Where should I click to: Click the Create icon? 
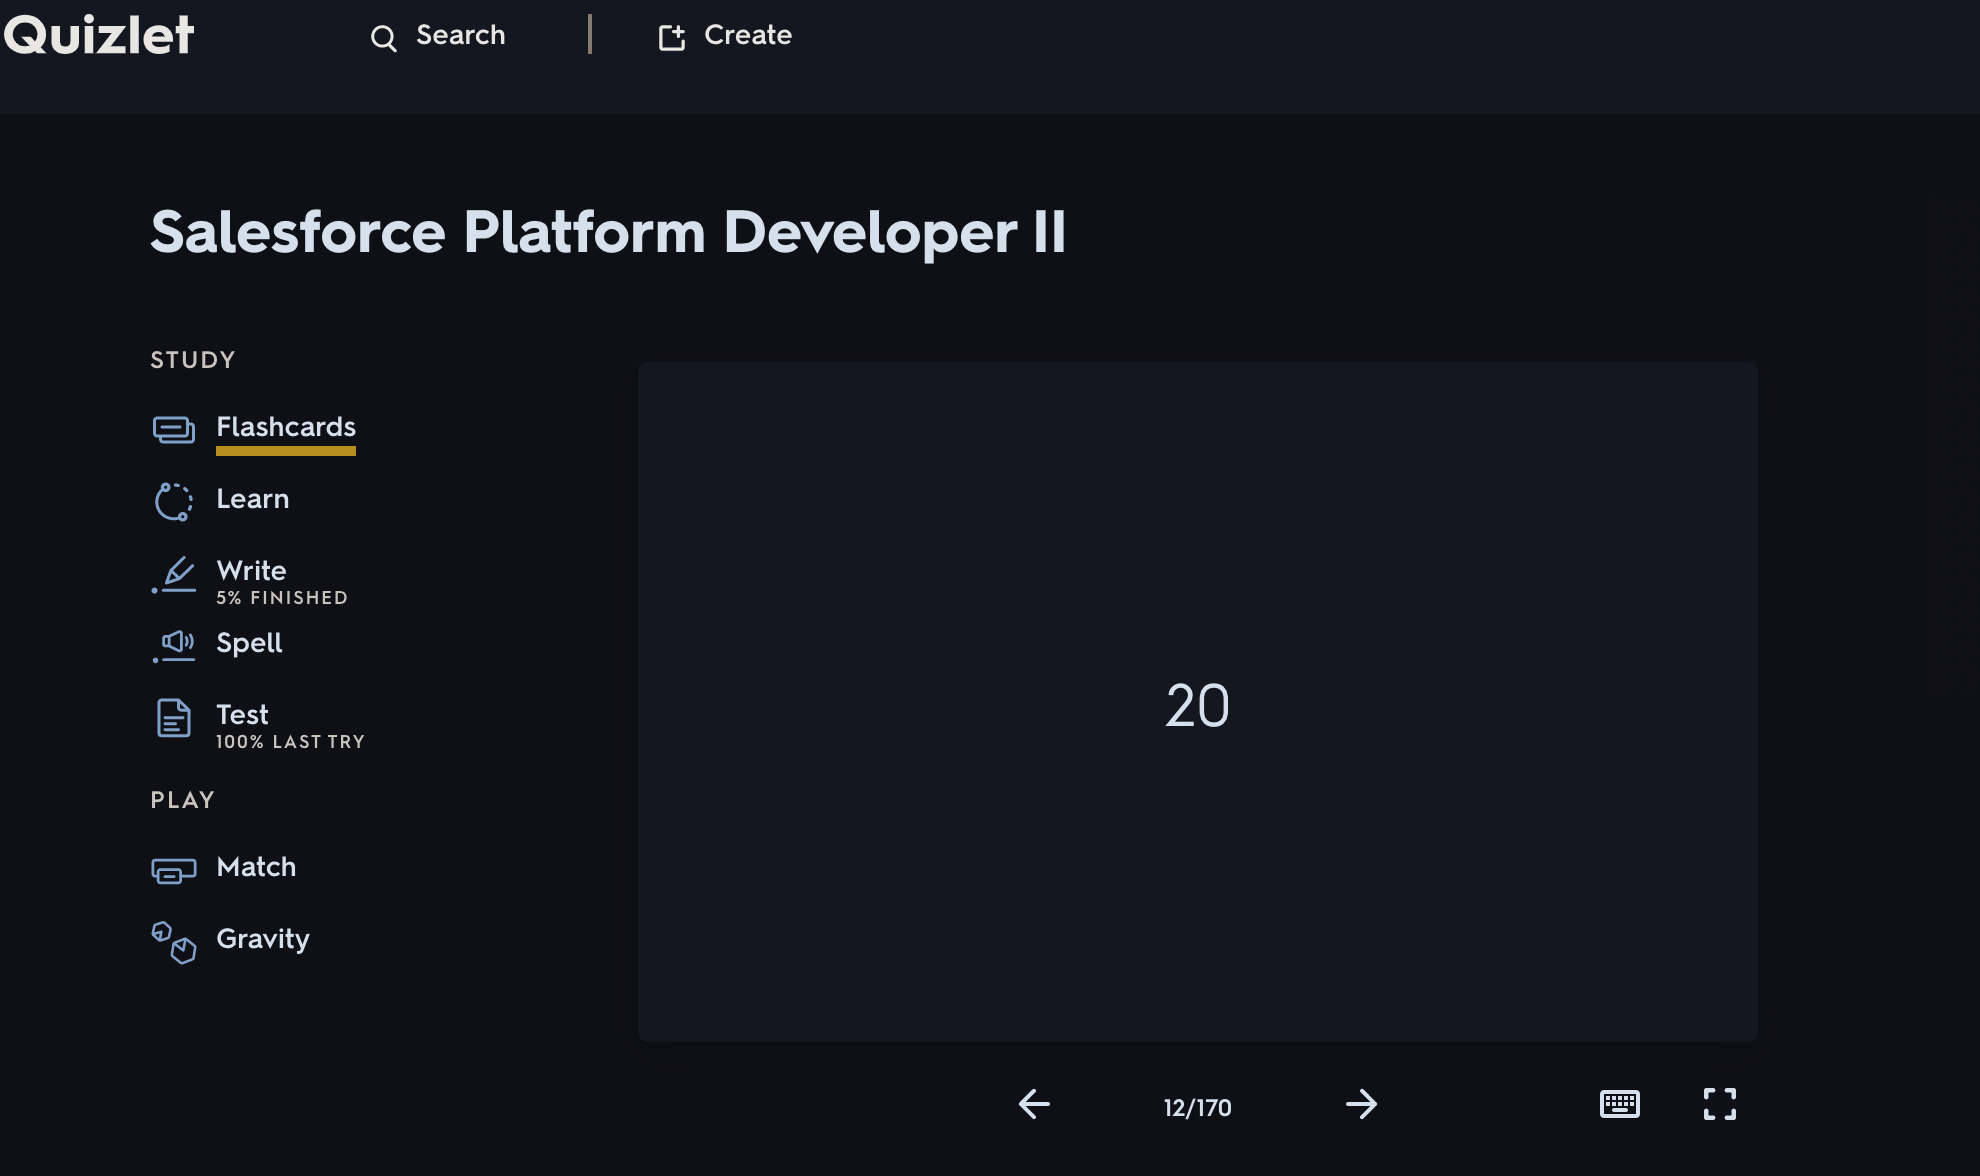click(672, 37)
